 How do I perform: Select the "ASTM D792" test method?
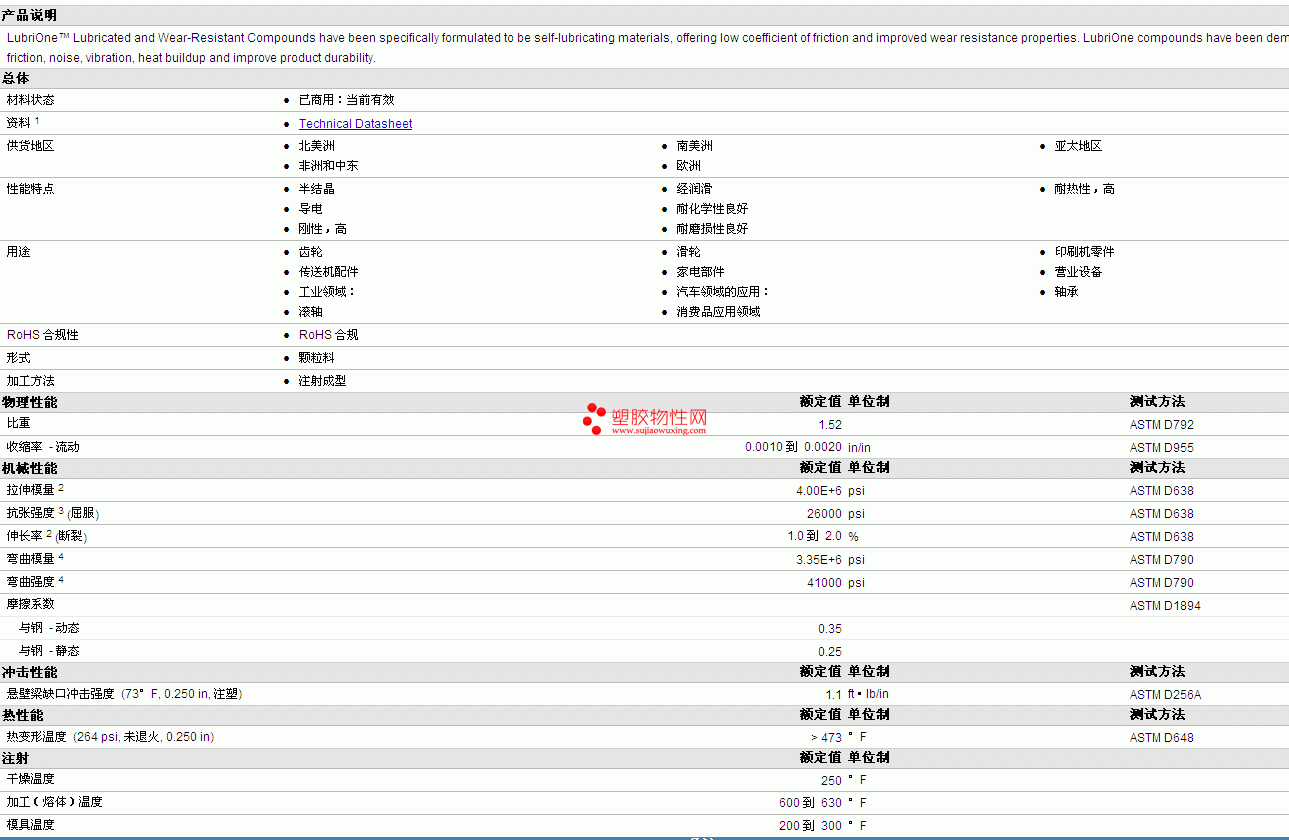click(1162, 425)
